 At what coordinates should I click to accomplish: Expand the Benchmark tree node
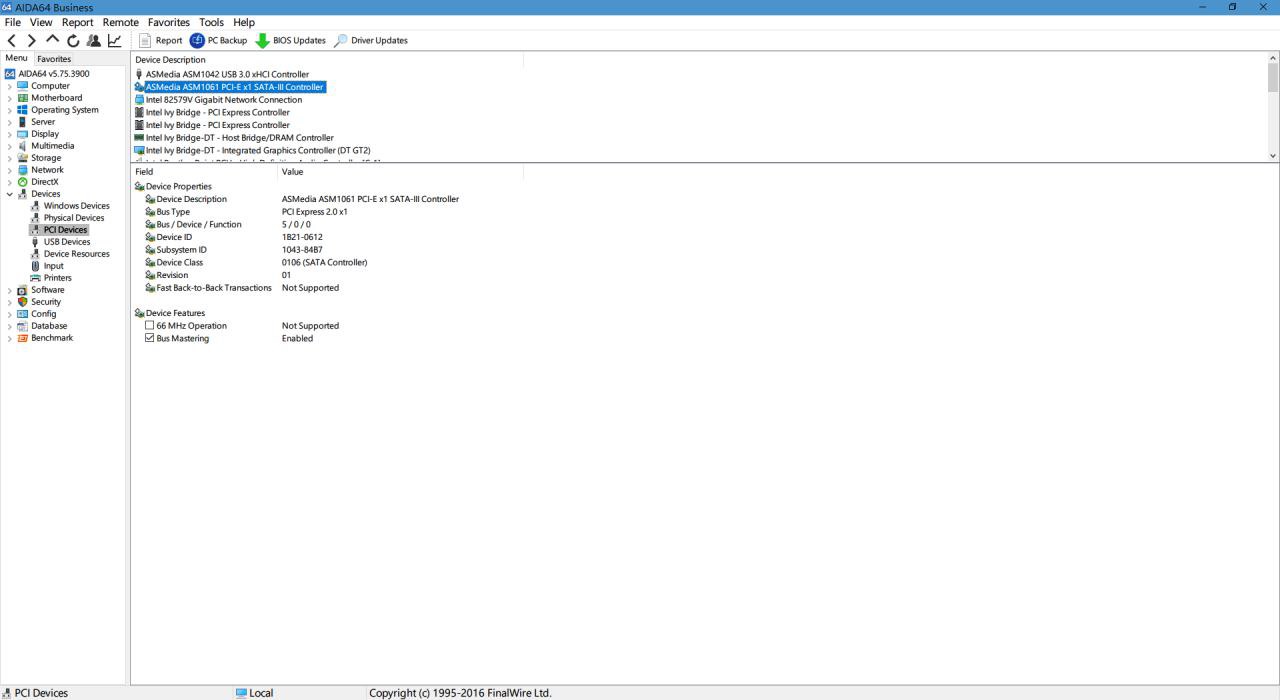tap(10, 338)
